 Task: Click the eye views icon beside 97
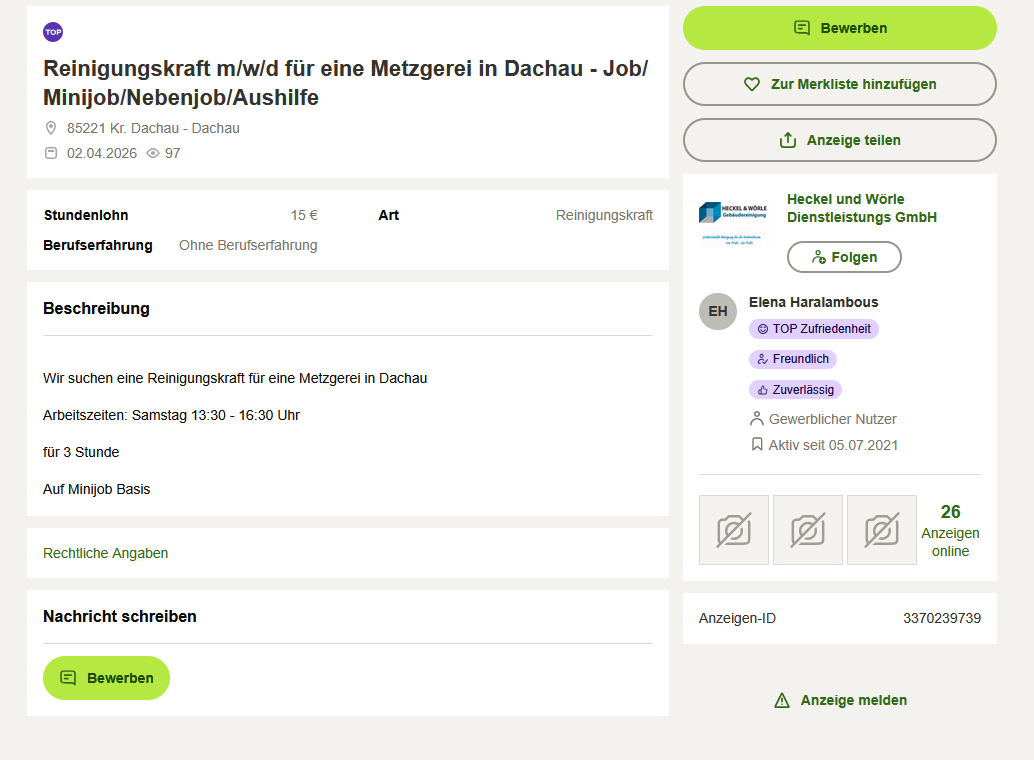[x=153, y=153]
